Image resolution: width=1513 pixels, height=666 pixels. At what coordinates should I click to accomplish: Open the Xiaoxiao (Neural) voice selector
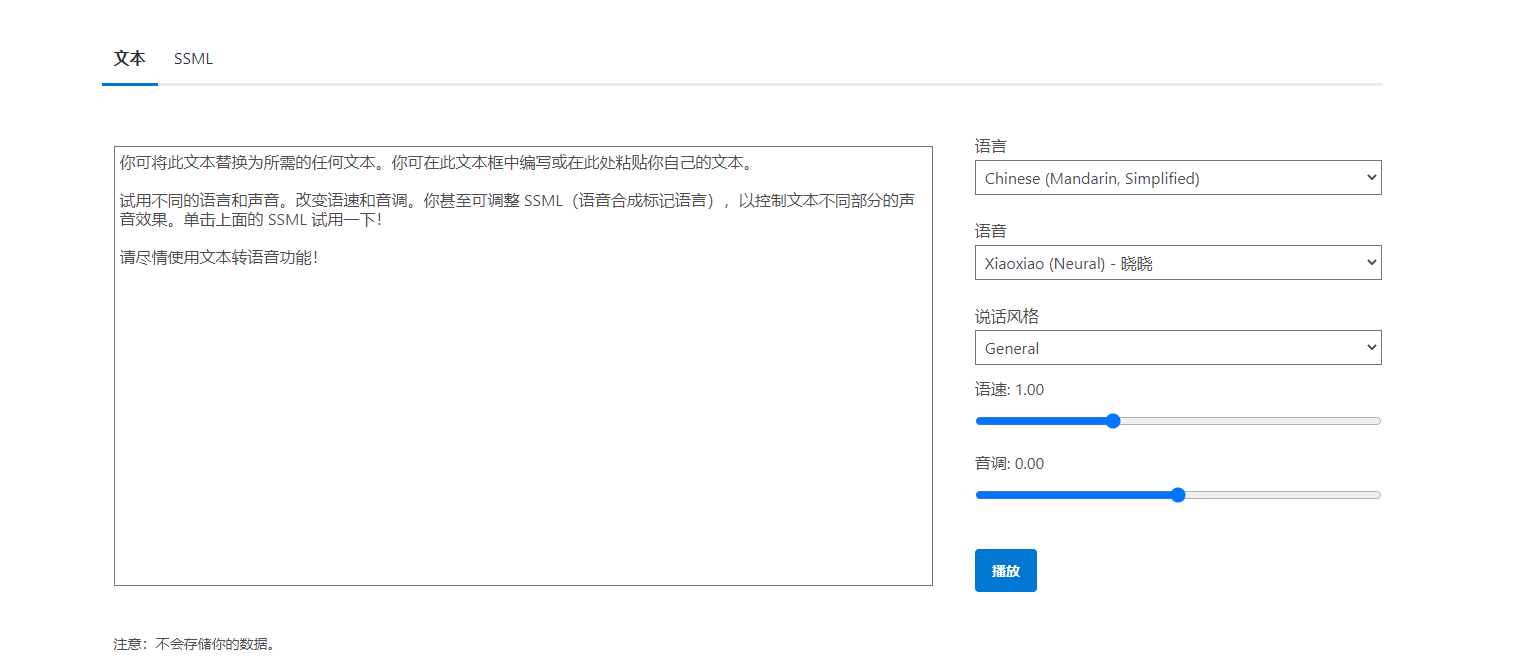point(1178,262)
